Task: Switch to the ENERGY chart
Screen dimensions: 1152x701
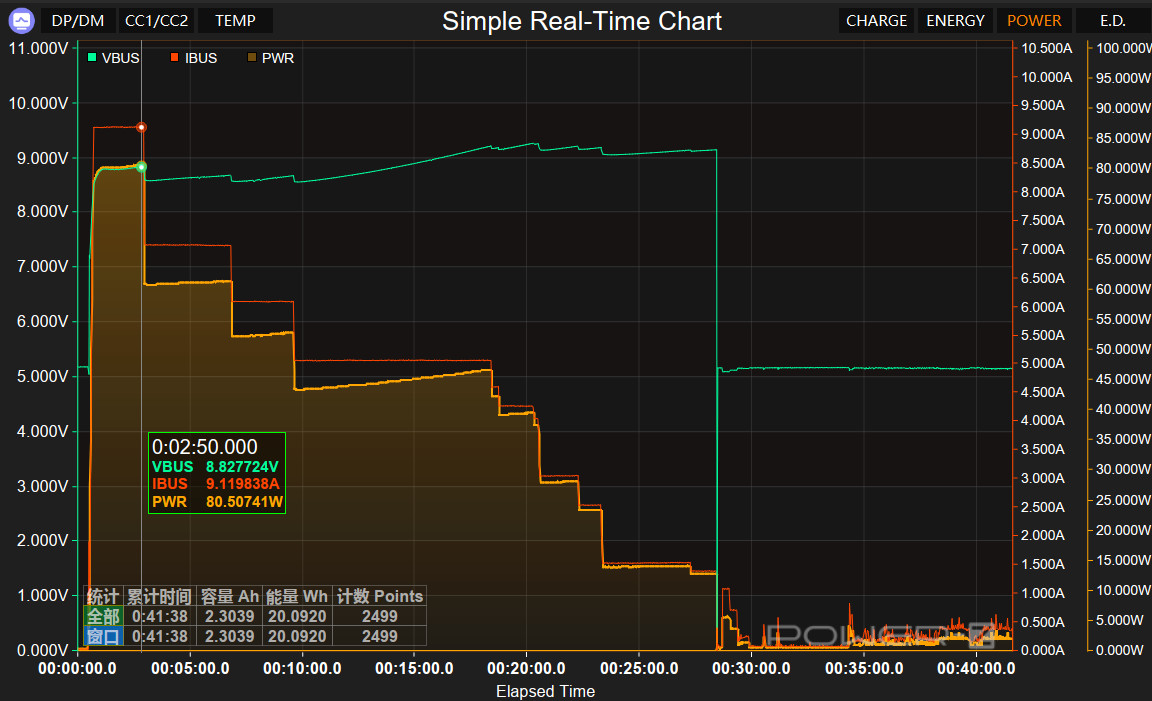Action: tap(955, 21)
